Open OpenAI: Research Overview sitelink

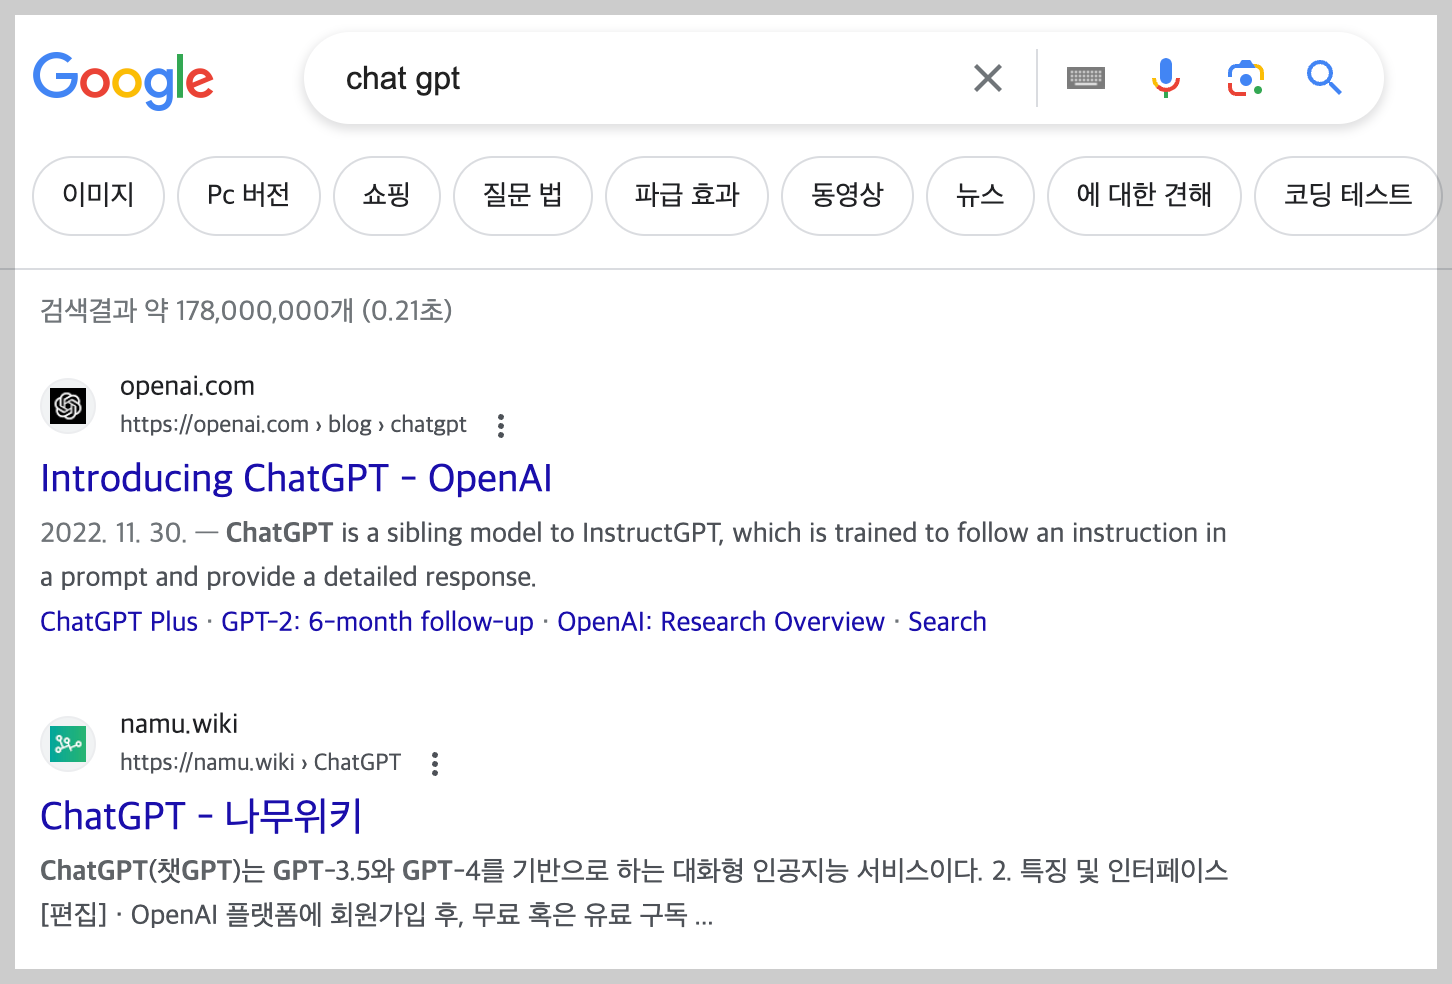[721, 622]
